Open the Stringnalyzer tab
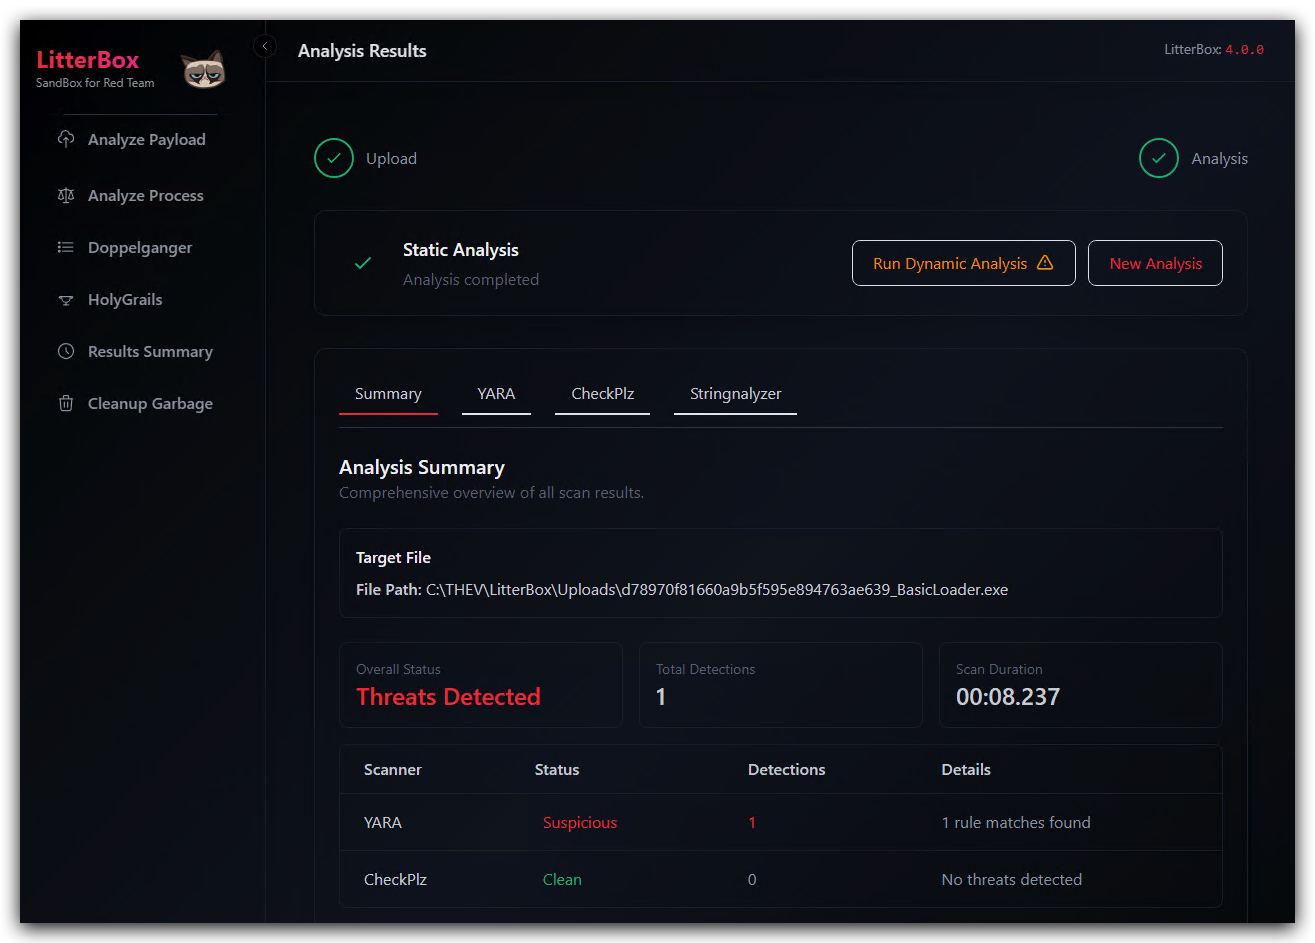This screenshot has width=1315, height=943. (735, 394)
